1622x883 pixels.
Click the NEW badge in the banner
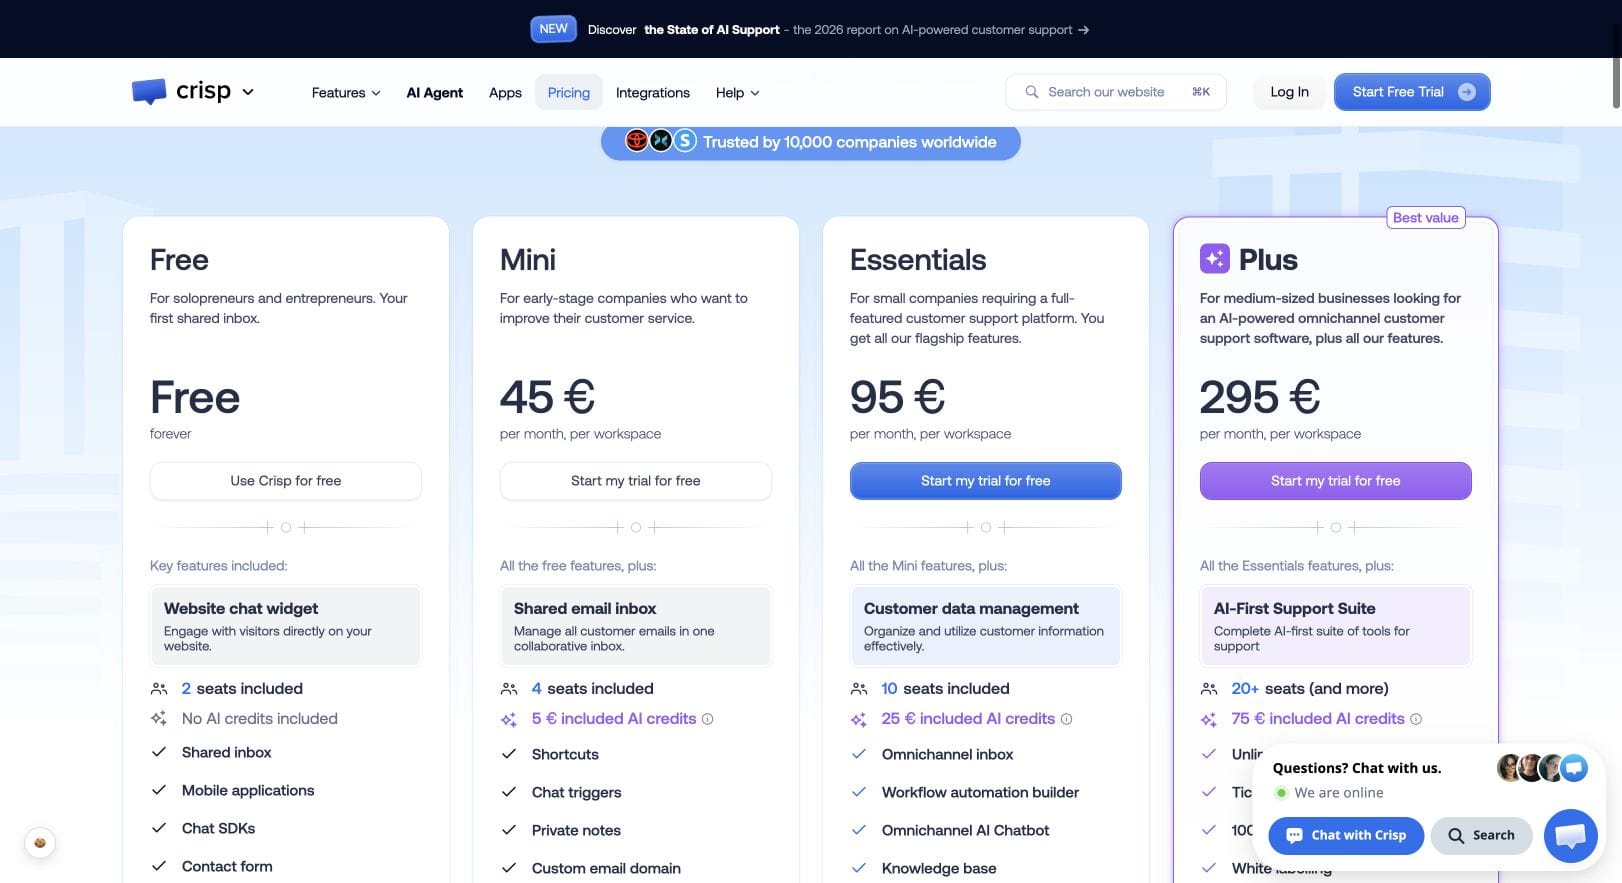point(553,29)
